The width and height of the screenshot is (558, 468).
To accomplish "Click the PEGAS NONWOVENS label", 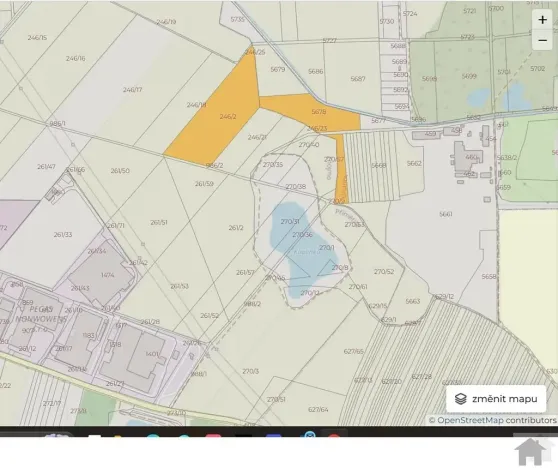I will [41, 314].
